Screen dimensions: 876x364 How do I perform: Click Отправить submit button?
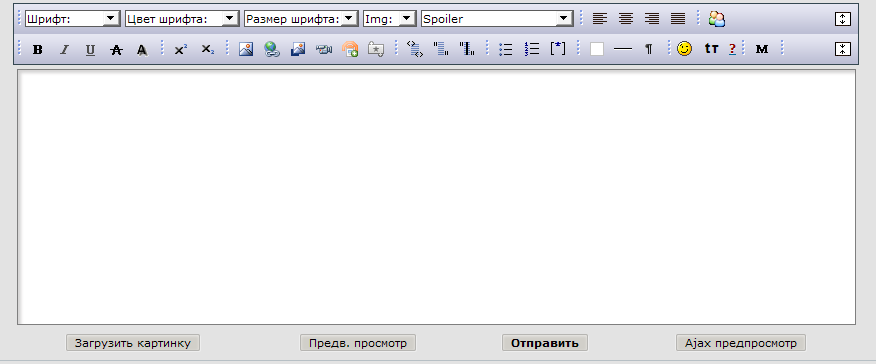[545, 343]
